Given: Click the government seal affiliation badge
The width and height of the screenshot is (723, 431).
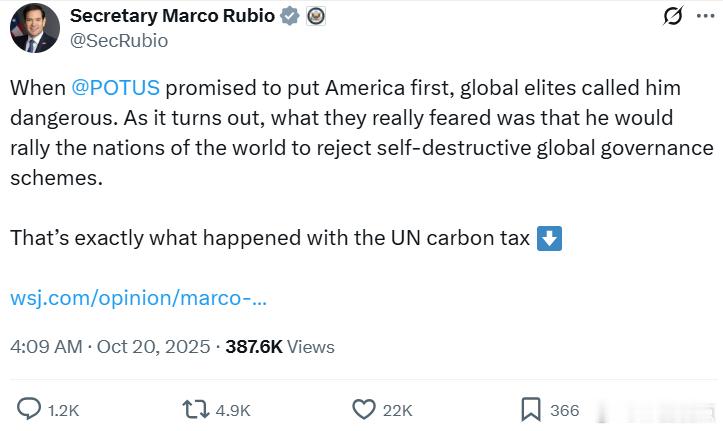Looking at the screenshot, I should (x=315, y=16).
